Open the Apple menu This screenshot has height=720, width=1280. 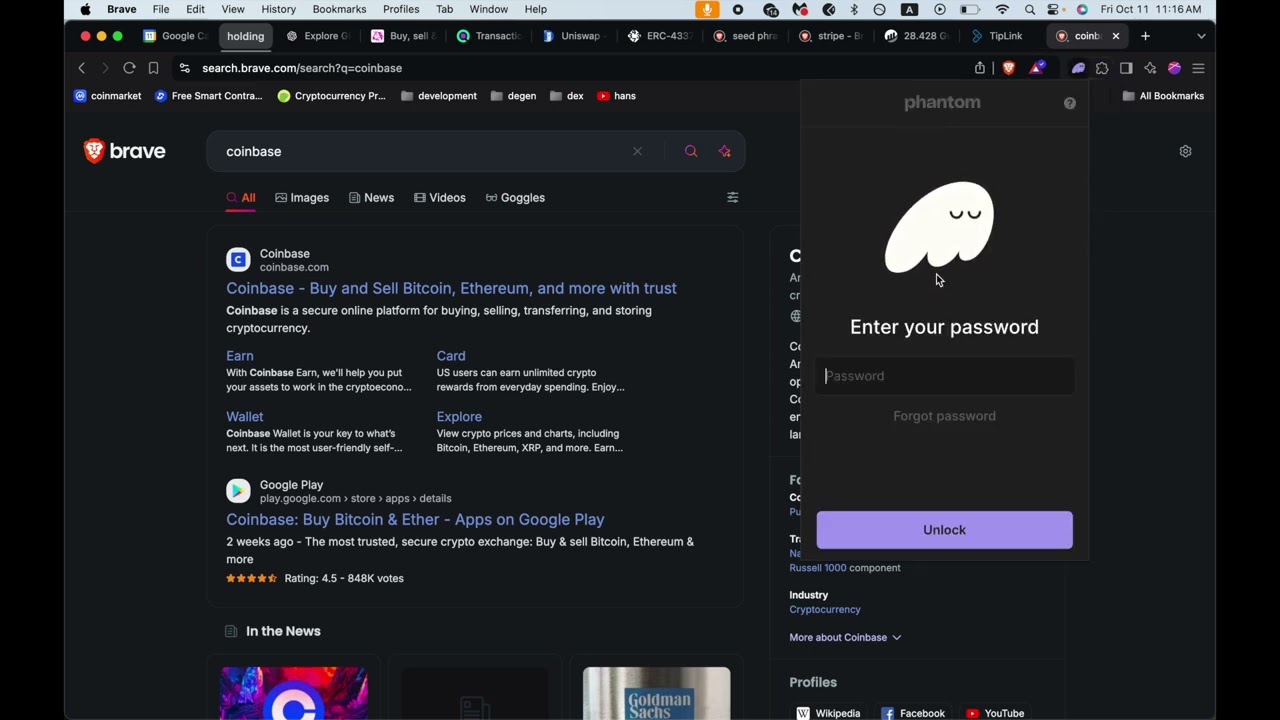click(85, 9)
